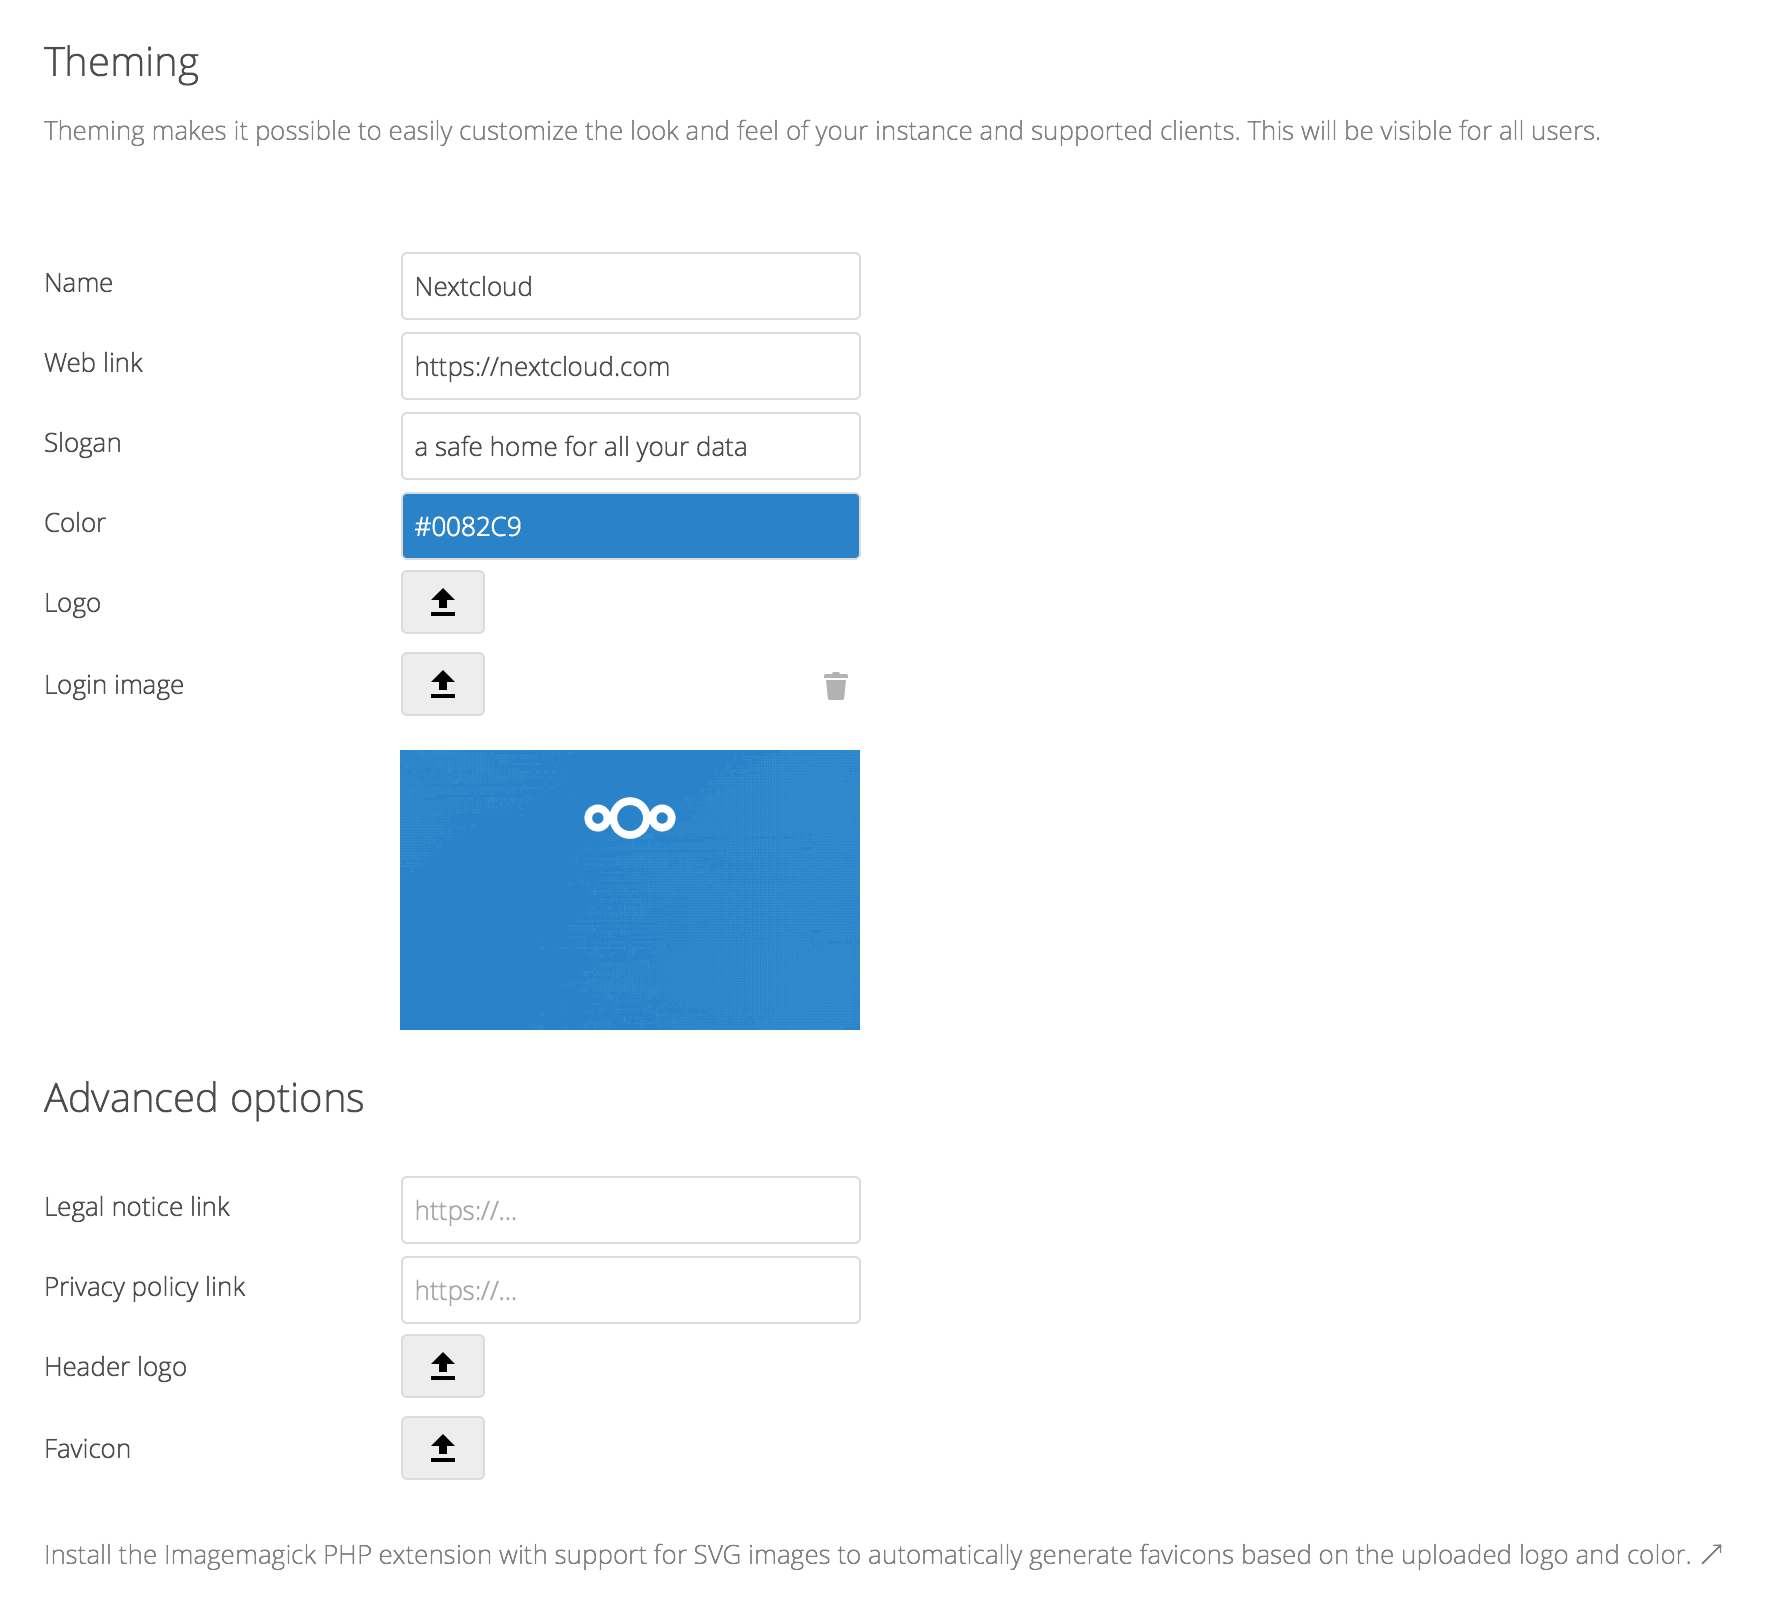Image resolution: width=1784 pixels, height=1624 pixels.
Task: Click the trash icon beside Login image
Action: [836, 686]
